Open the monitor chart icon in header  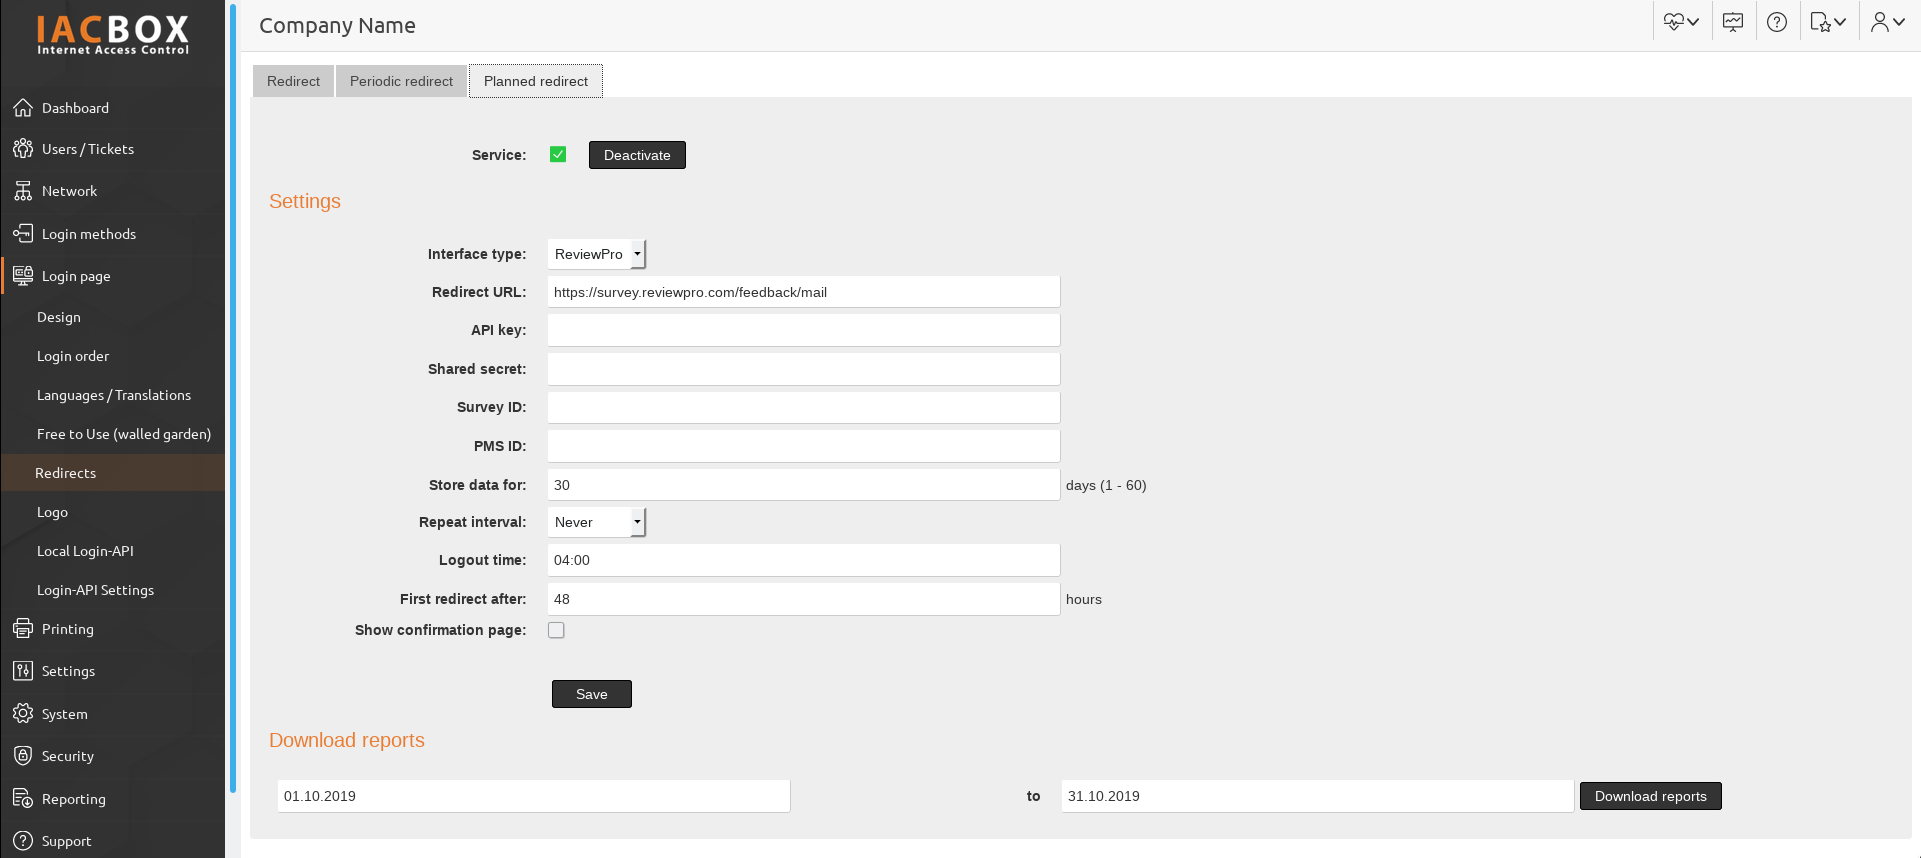[1733, 22]
